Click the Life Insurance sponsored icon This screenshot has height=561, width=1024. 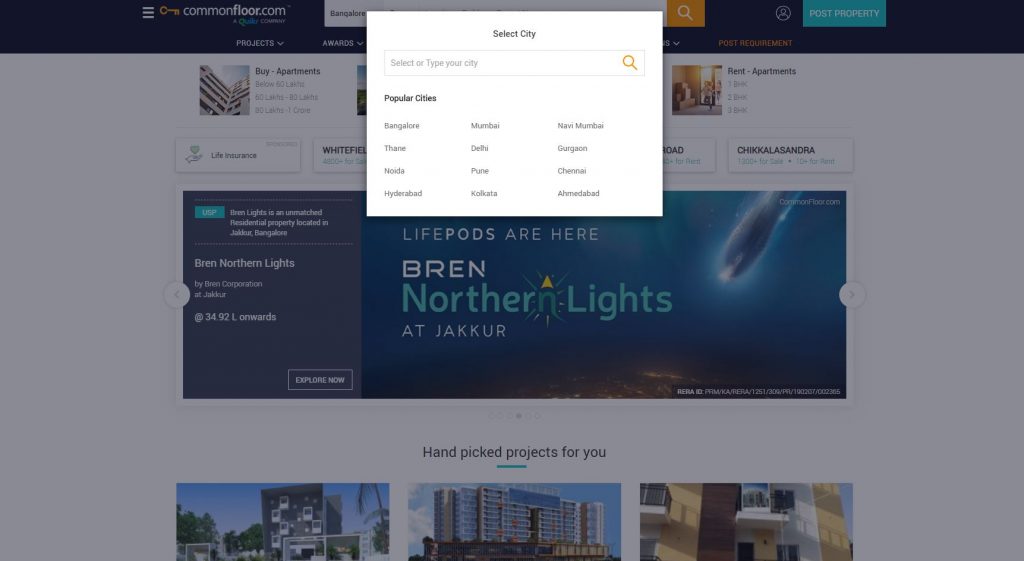pos(194,155)
